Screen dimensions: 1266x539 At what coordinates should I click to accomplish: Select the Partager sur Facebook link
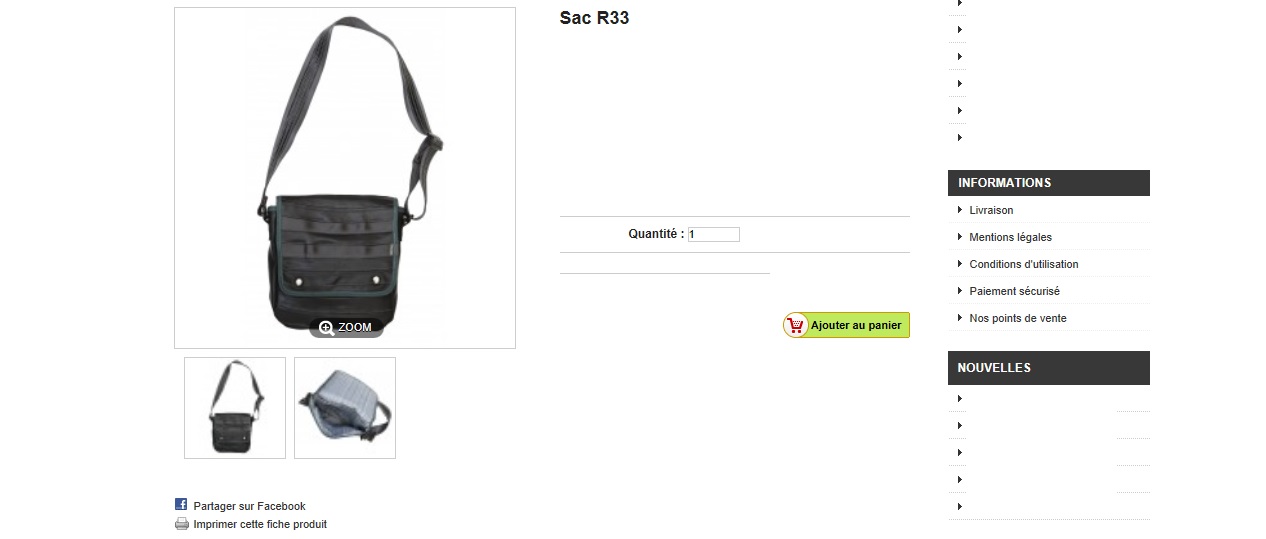click(x=249, y=506)
